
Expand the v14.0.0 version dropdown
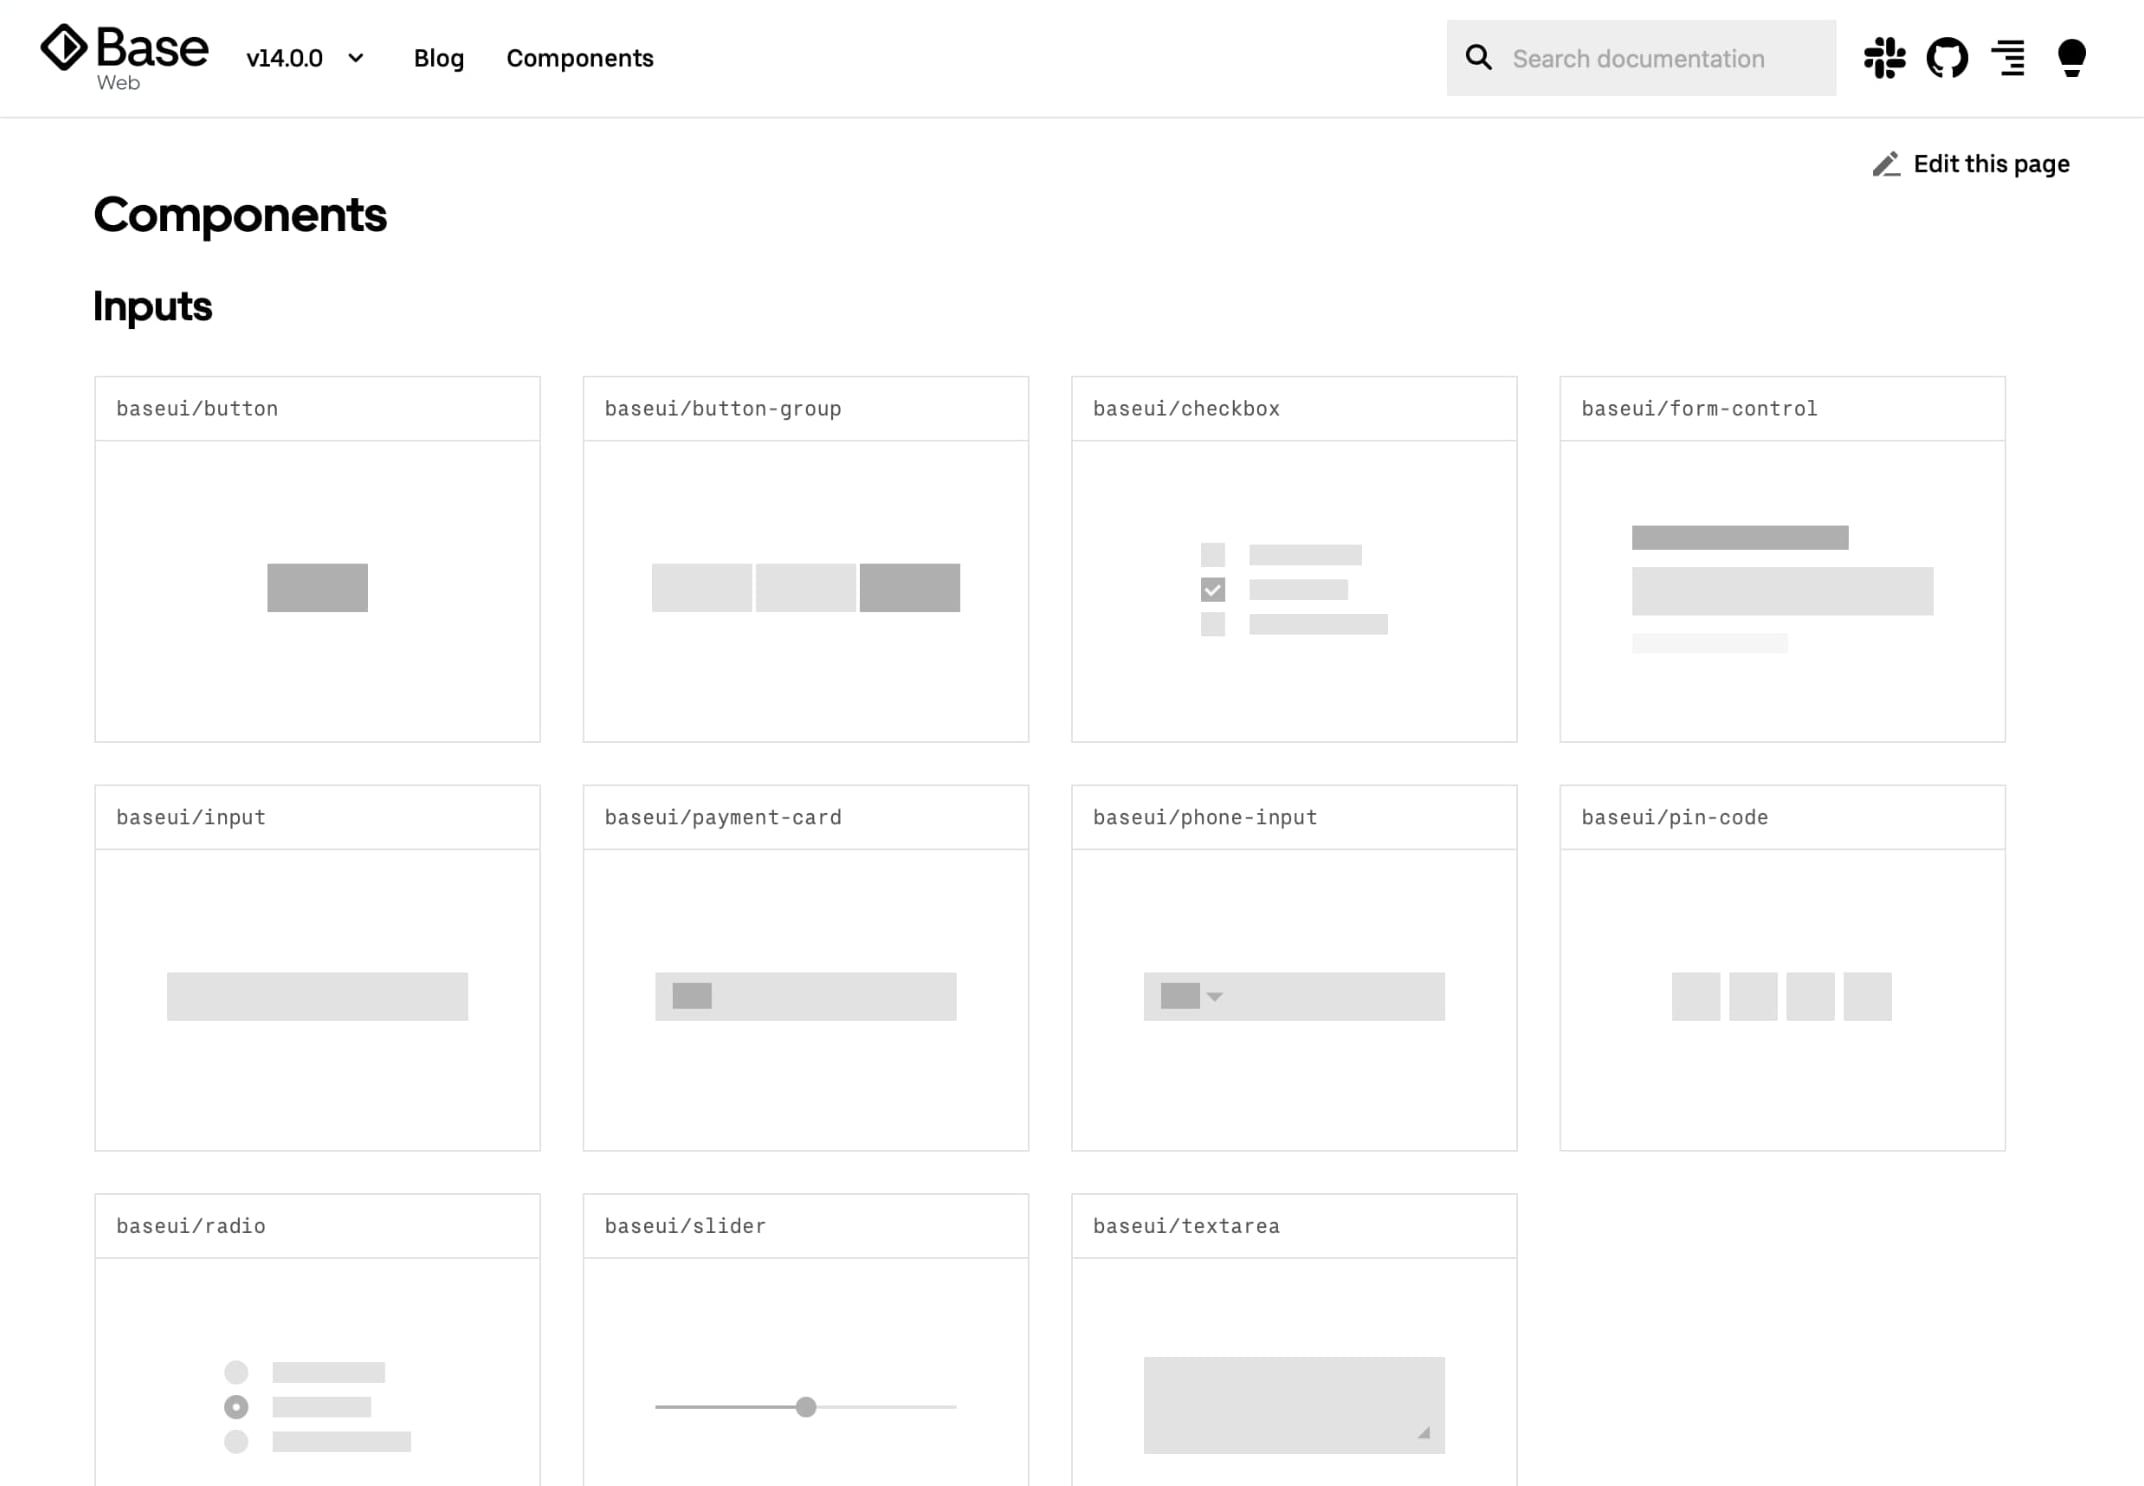click(x=285, y=58)
